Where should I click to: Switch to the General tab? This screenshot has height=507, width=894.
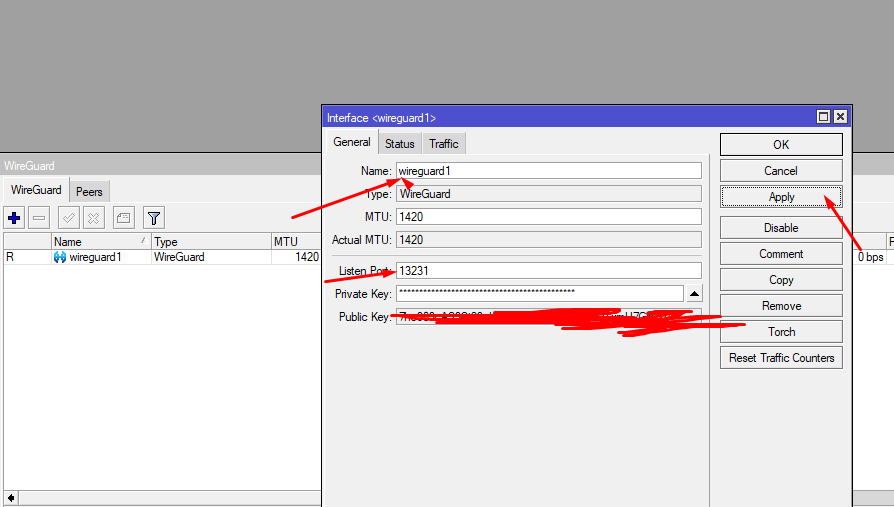[x=352, y=143]
